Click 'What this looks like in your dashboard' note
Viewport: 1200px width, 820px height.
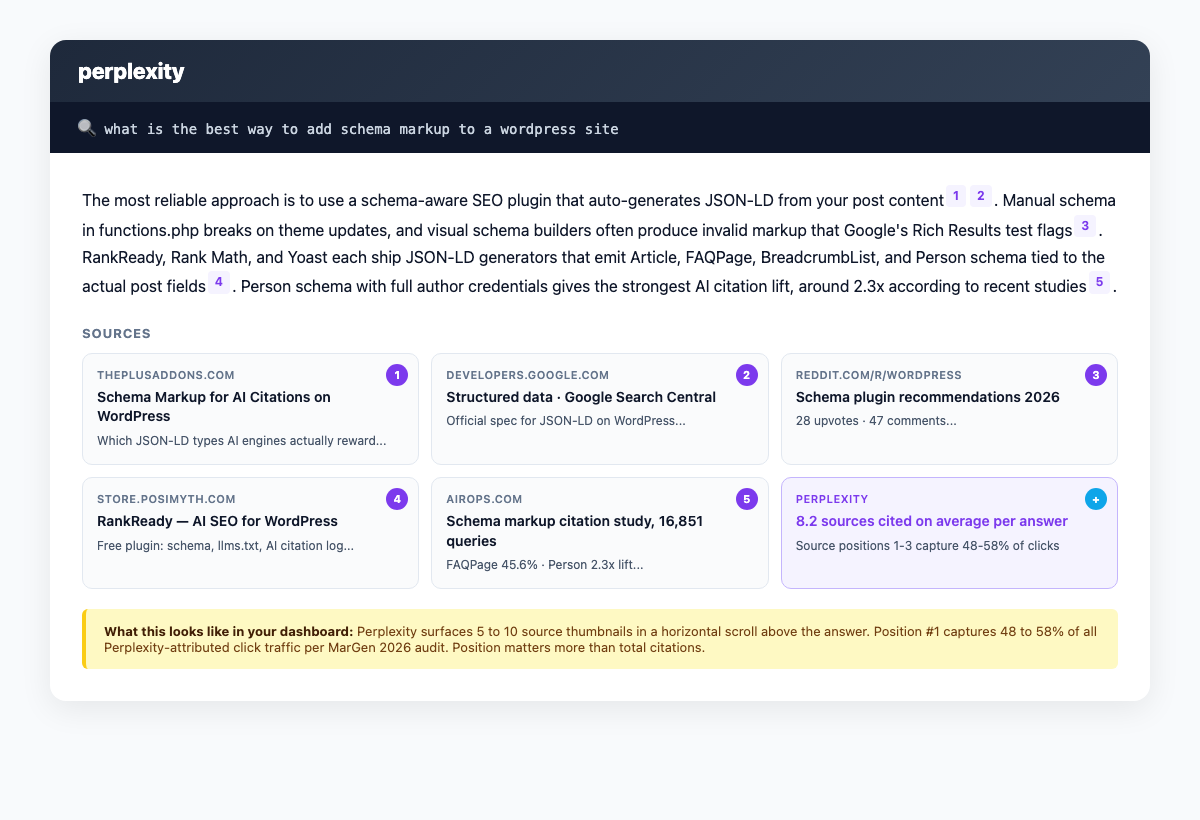600,639
